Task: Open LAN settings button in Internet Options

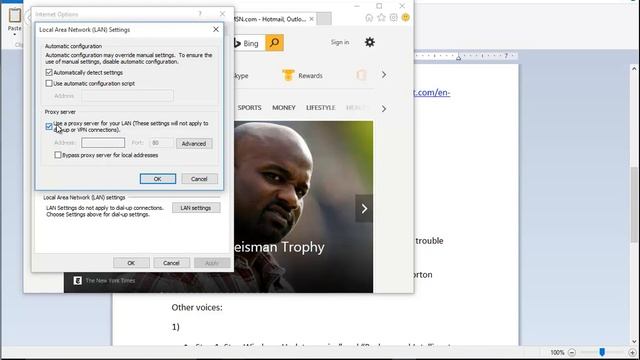Action: click(196, 208)
